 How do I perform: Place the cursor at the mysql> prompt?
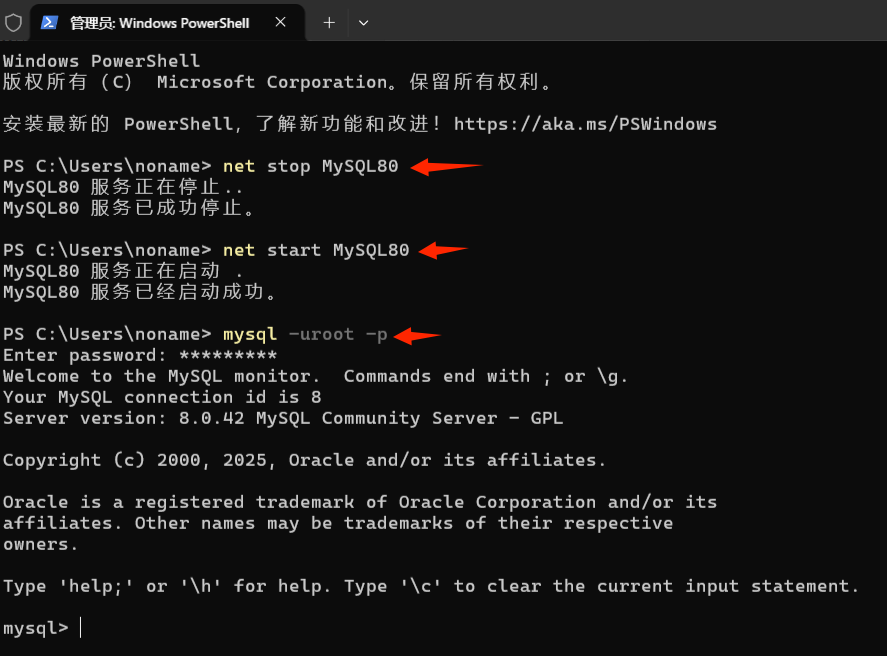pyautogui.click(x=81, y=628)
